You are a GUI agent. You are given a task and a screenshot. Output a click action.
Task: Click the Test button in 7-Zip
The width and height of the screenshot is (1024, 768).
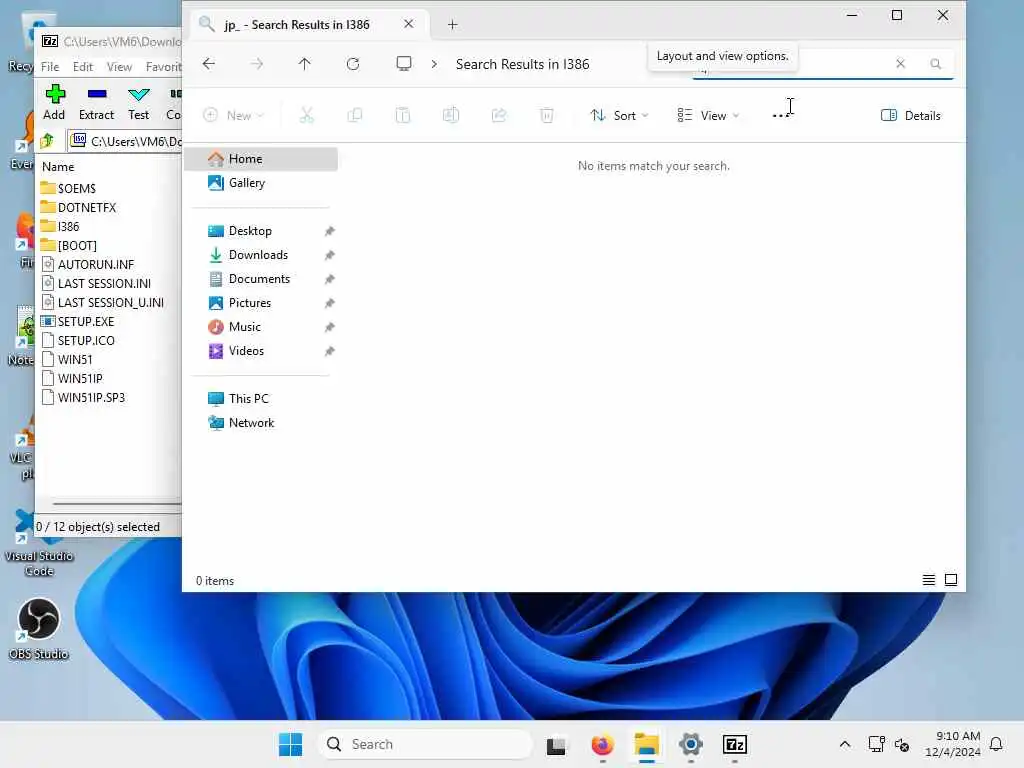(x=138, y=102)
